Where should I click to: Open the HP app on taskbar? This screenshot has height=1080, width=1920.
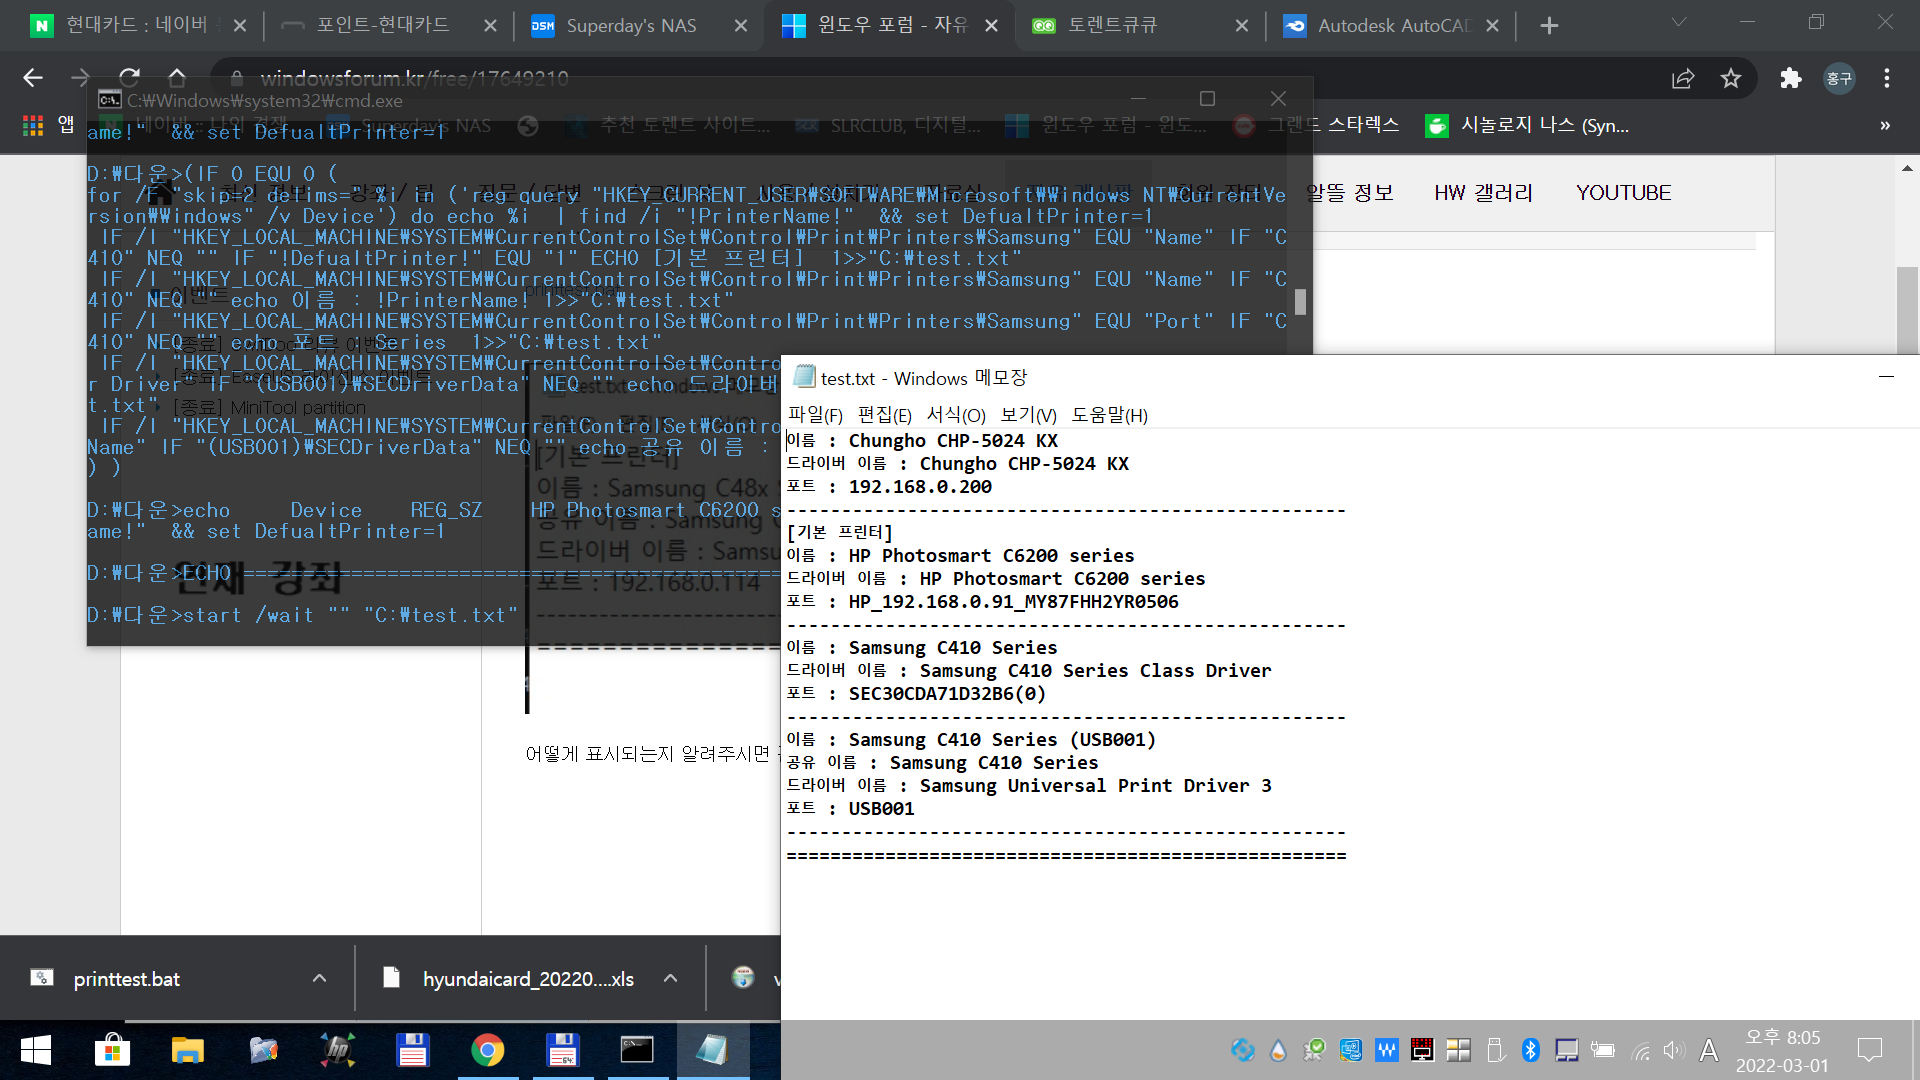(x=337, y=1050)
